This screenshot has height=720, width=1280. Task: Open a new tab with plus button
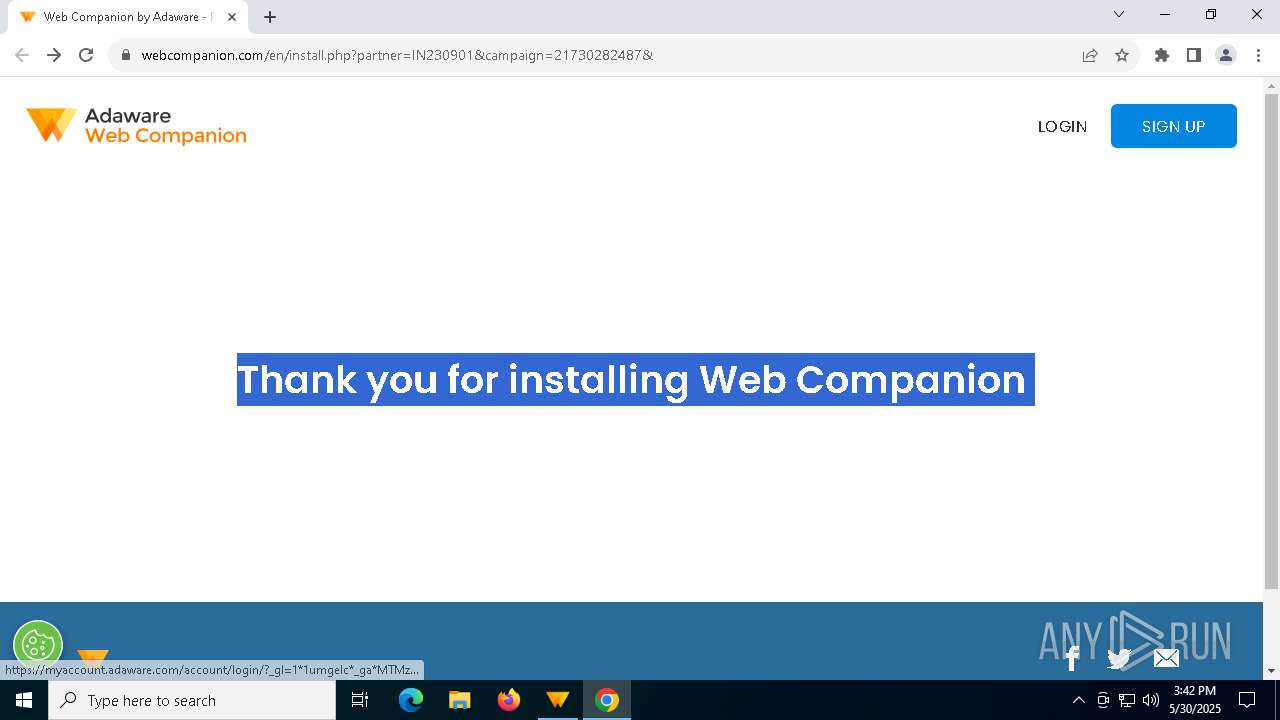click(270, 17)
